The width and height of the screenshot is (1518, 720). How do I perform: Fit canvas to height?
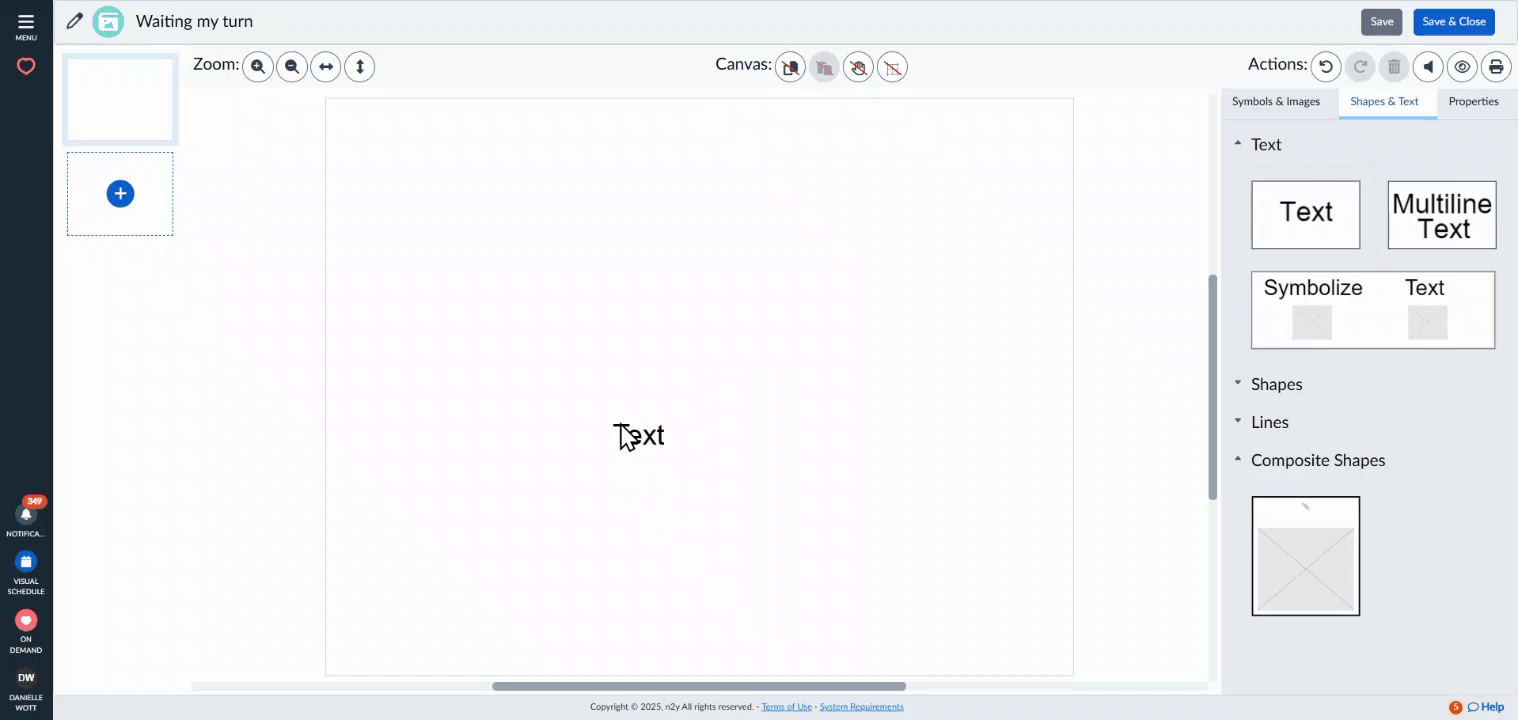point(360,67)
